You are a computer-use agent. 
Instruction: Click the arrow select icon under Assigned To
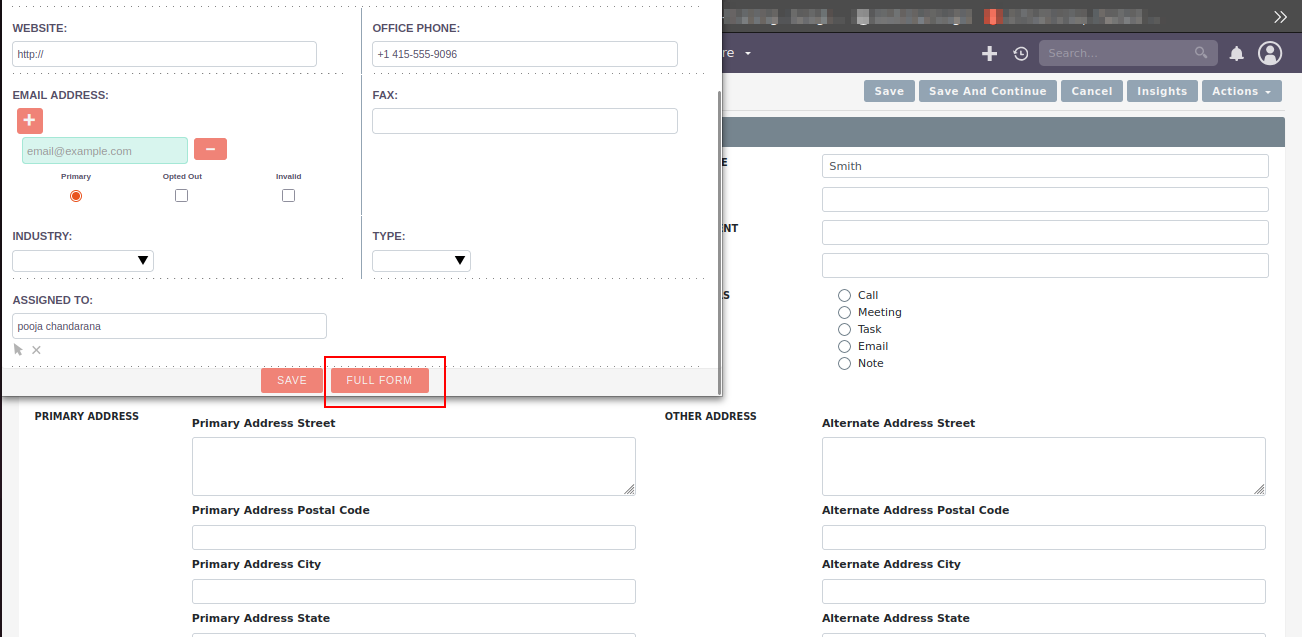(x=18, y=350)
